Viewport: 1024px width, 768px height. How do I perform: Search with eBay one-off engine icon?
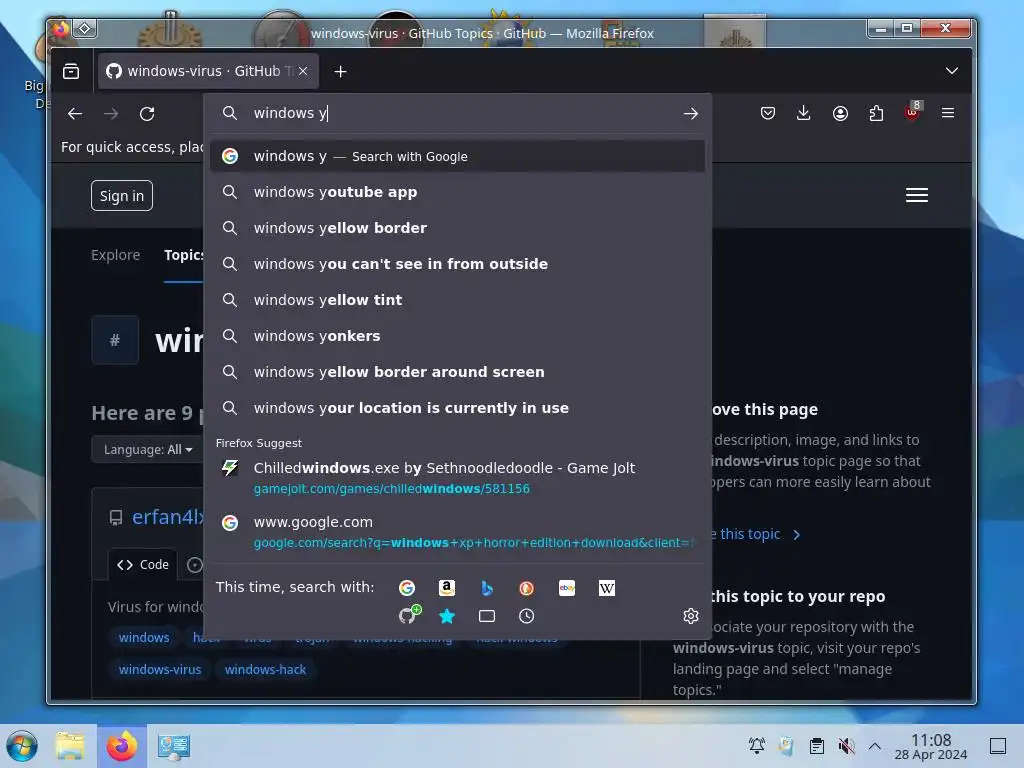[567, 588]
